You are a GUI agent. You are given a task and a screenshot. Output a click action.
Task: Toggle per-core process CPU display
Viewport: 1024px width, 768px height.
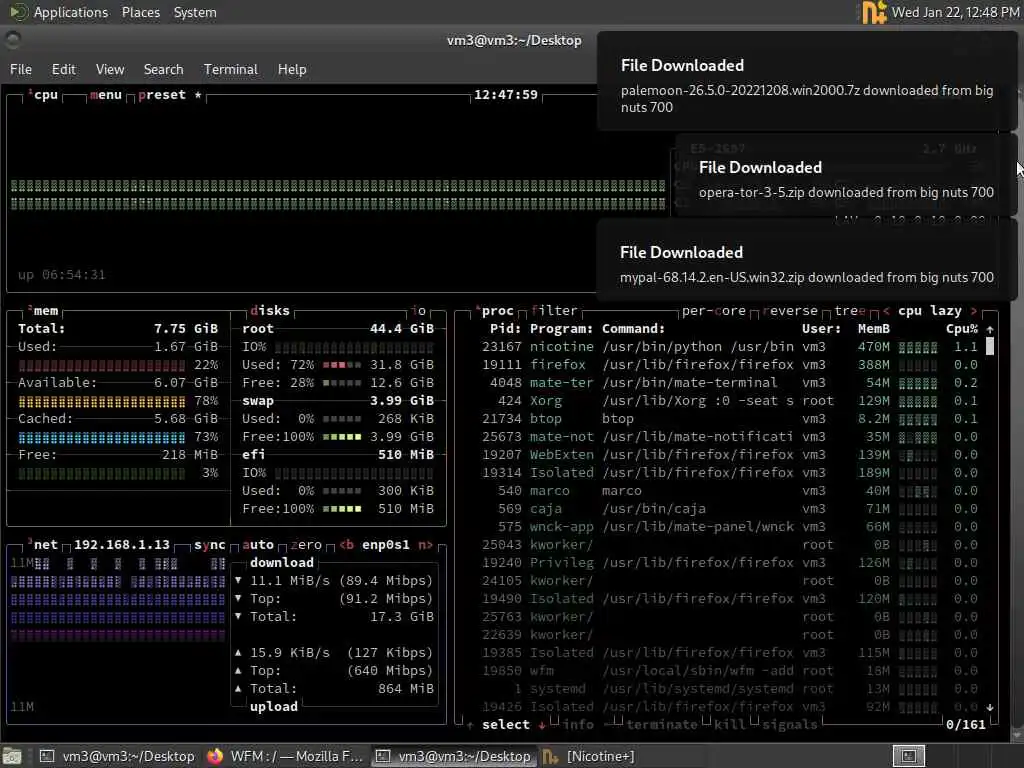(x=713, y=311)
